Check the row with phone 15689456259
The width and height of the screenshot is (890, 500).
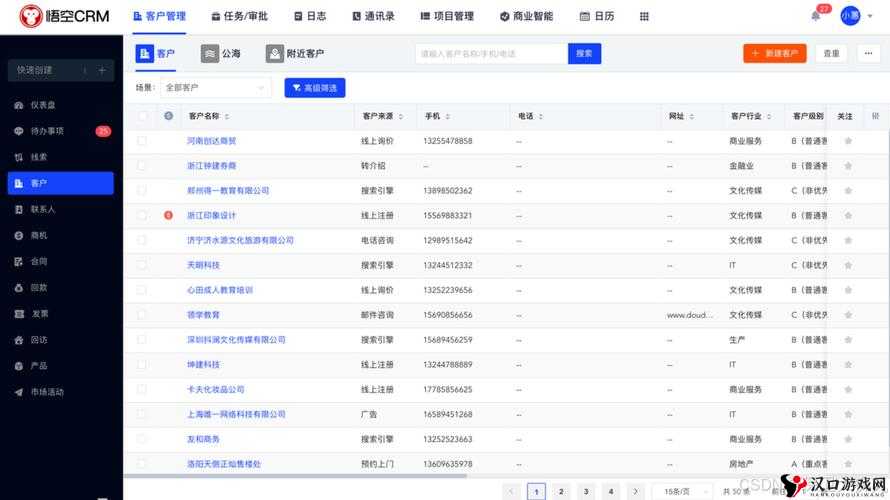(142, 339)
